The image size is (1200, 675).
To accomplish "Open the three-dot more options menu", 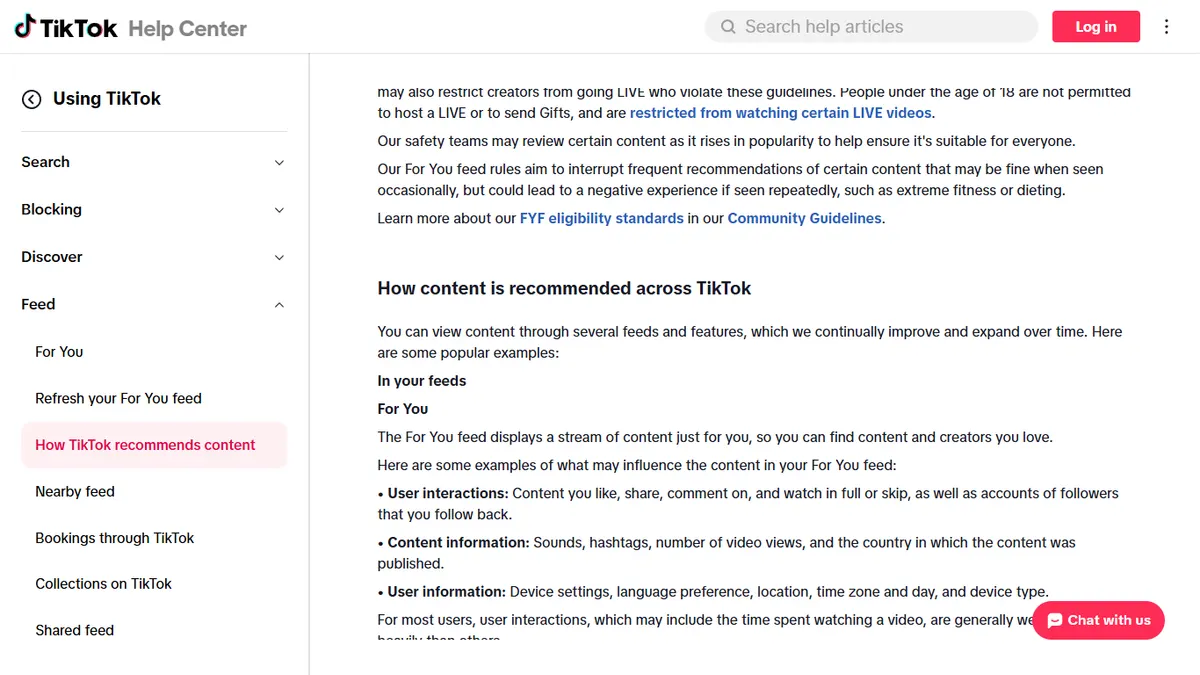I will (1166, 27).
